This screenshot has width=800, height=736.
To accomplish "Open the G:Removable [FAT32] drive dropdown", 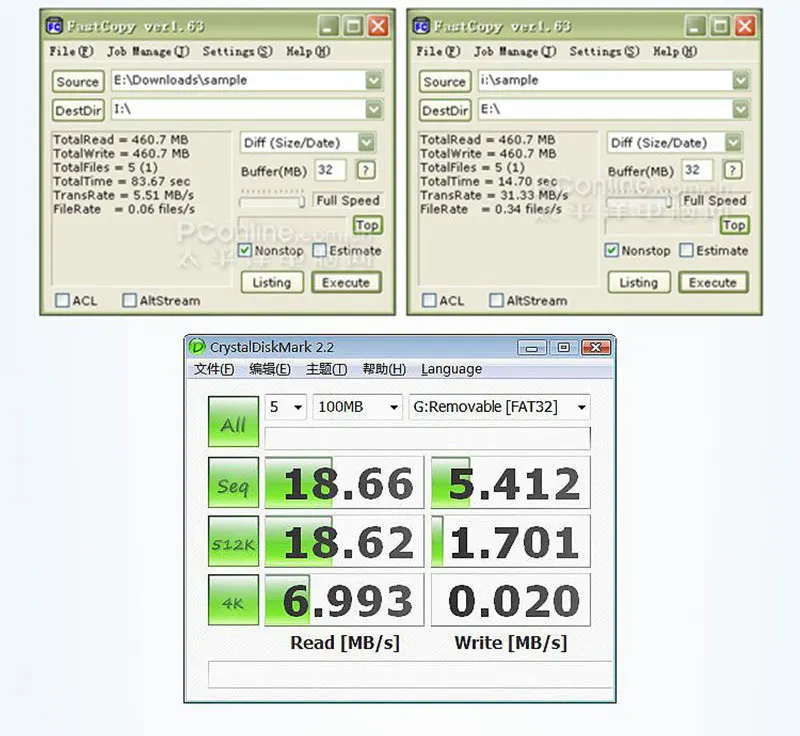I will click(499, 407).
